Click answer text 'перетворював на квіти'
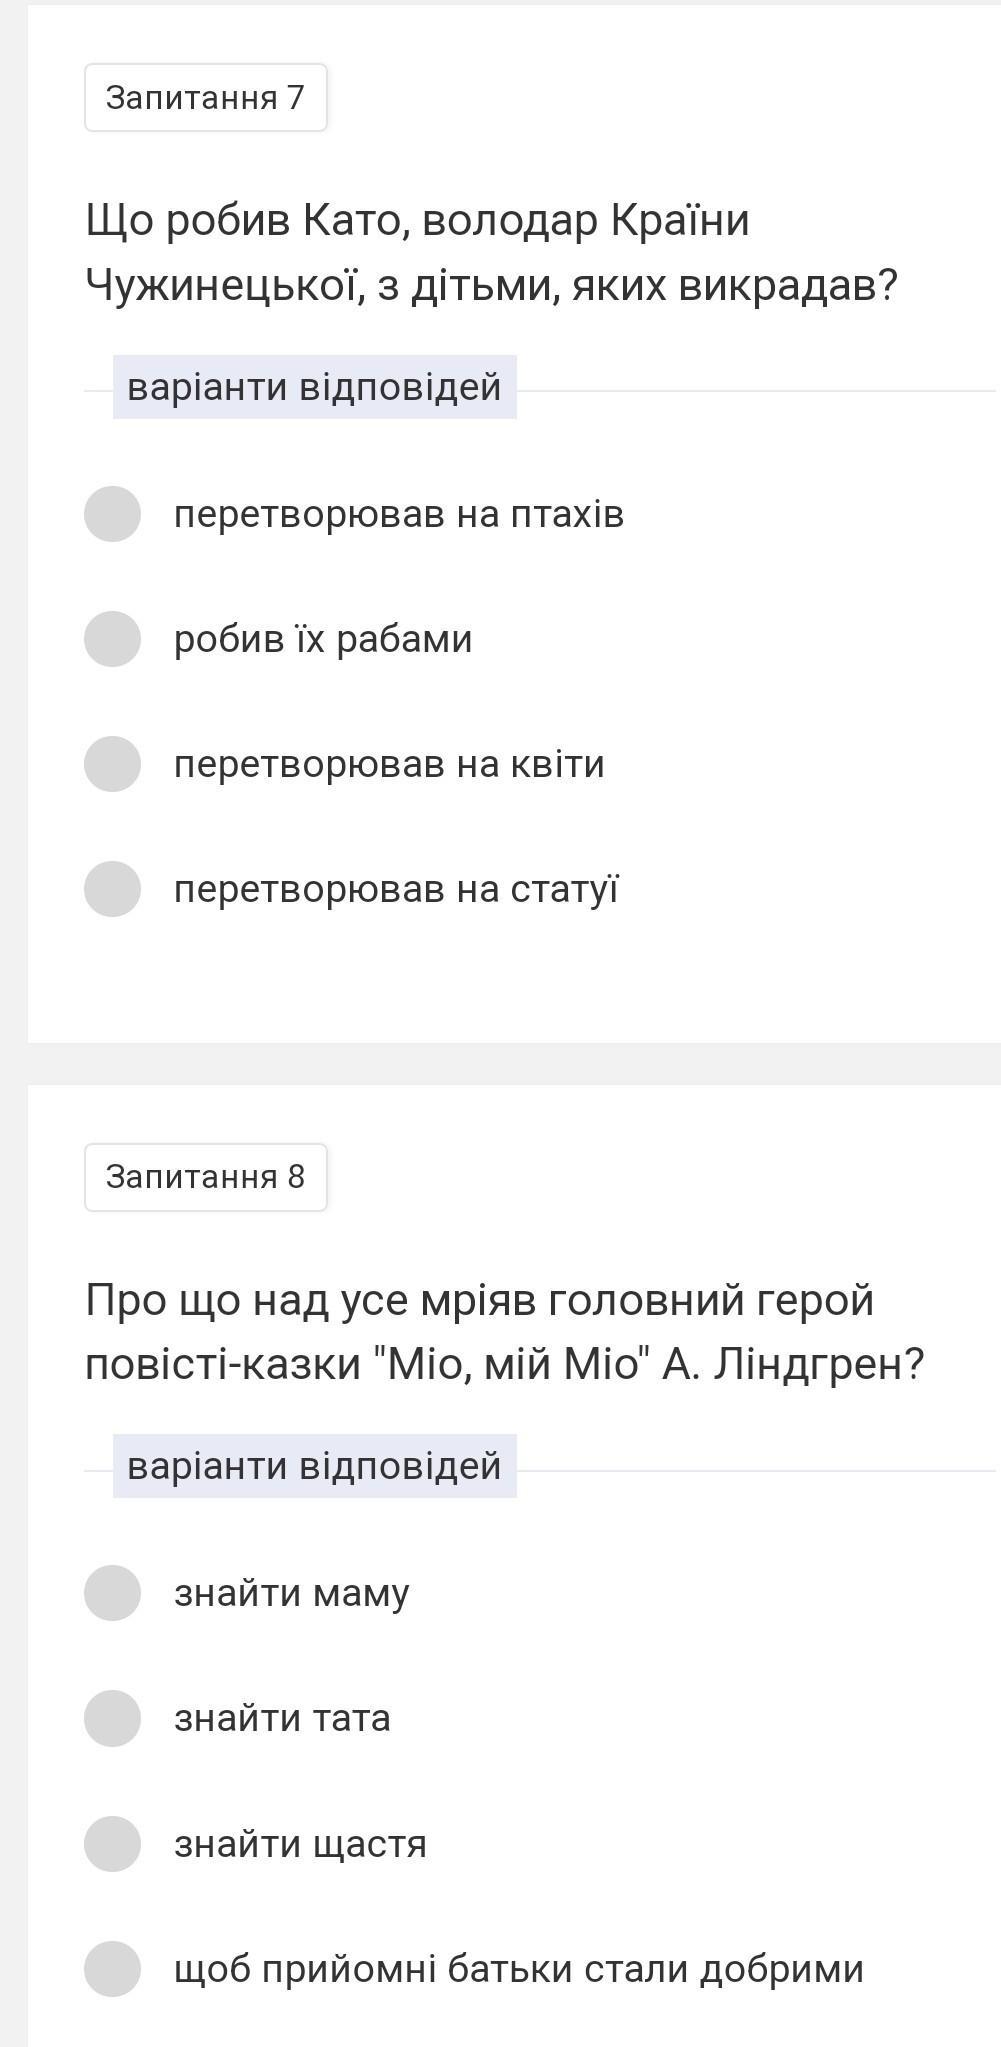The width and height of the screenshot is (1001, 2047). coord(389,764)
